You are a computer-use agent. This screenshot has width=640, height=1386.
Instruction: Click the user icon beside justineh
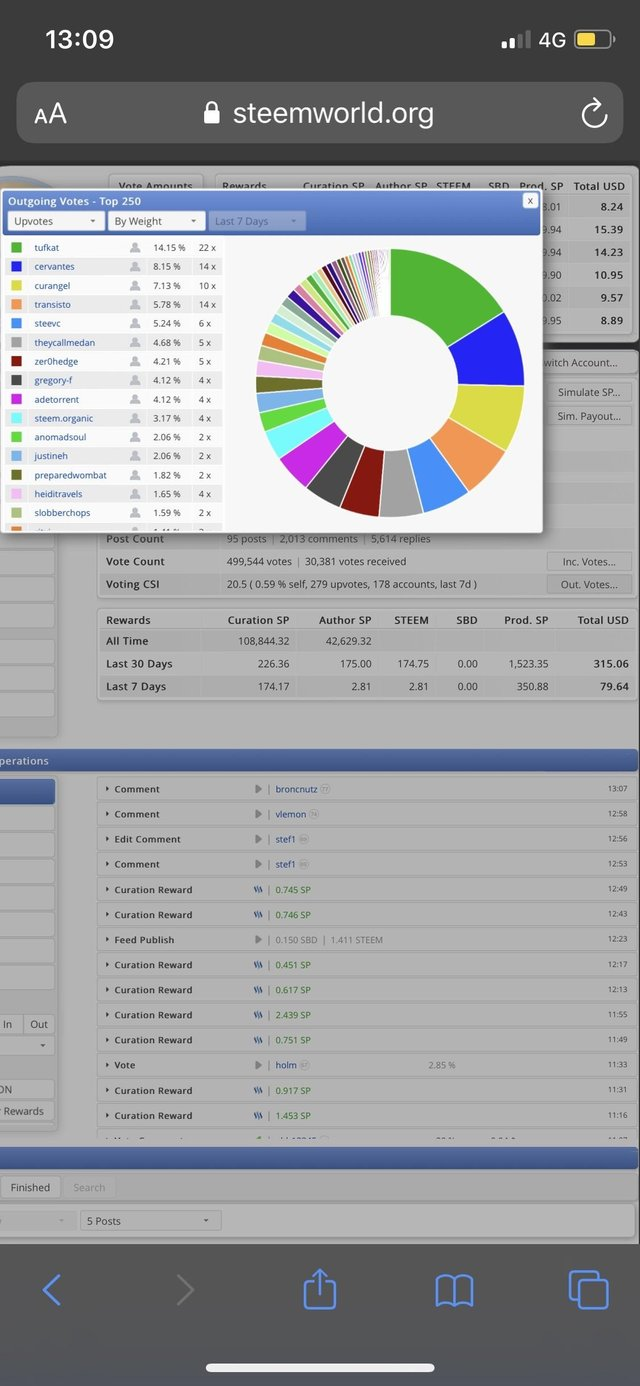pyautogui.click(x=135, y=456)
